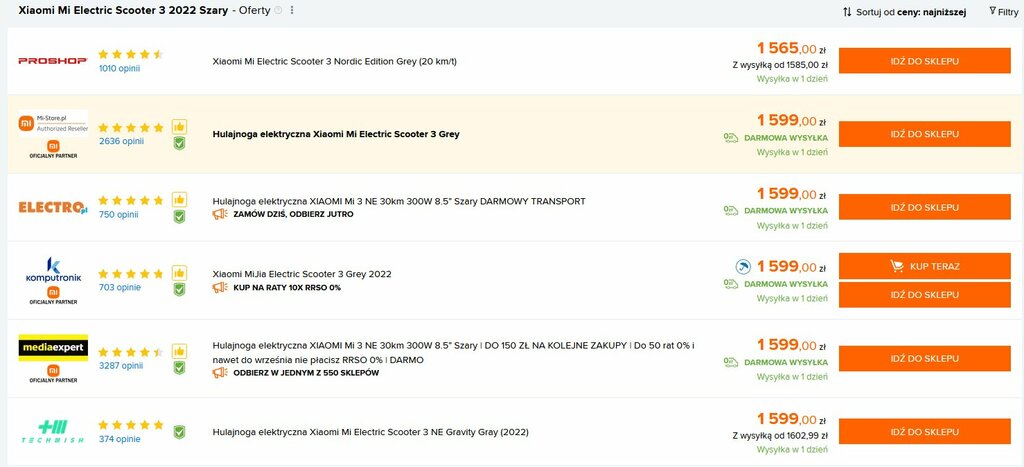The width and height of the screenshot is (1024, 467).
Task: Open 3287 opinii reviews for Media Expert
Action: pyautogui.click(x=121, y=366)
